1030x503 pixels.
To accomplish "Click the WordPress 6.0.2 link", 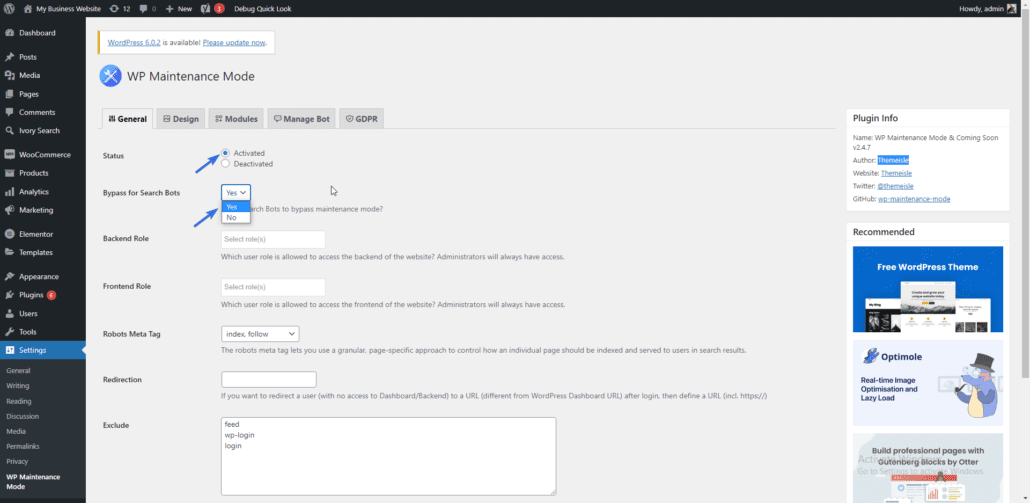I will tap(134, 42).
